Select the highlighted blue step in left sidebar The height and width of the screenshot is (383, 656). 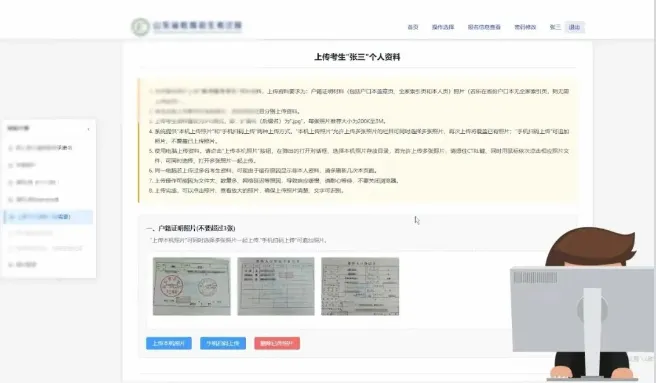[49, 217]
